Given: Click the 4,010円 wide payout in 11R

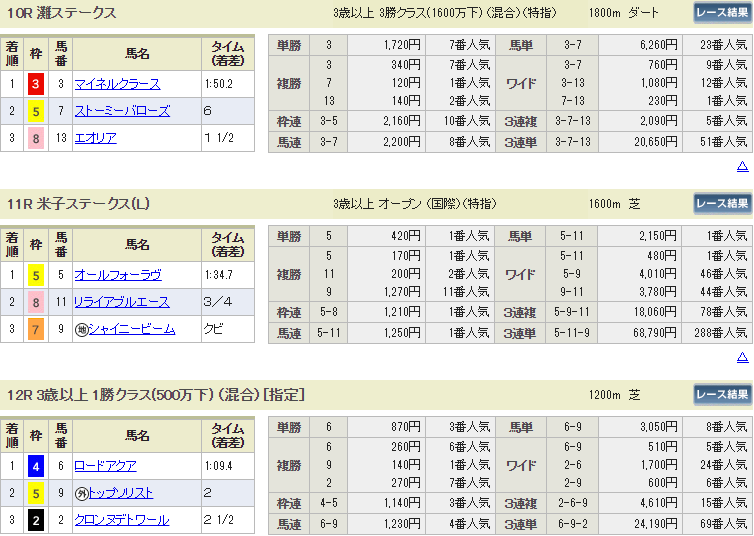Looking at the screenshot, I should click(x=658, y=274).
